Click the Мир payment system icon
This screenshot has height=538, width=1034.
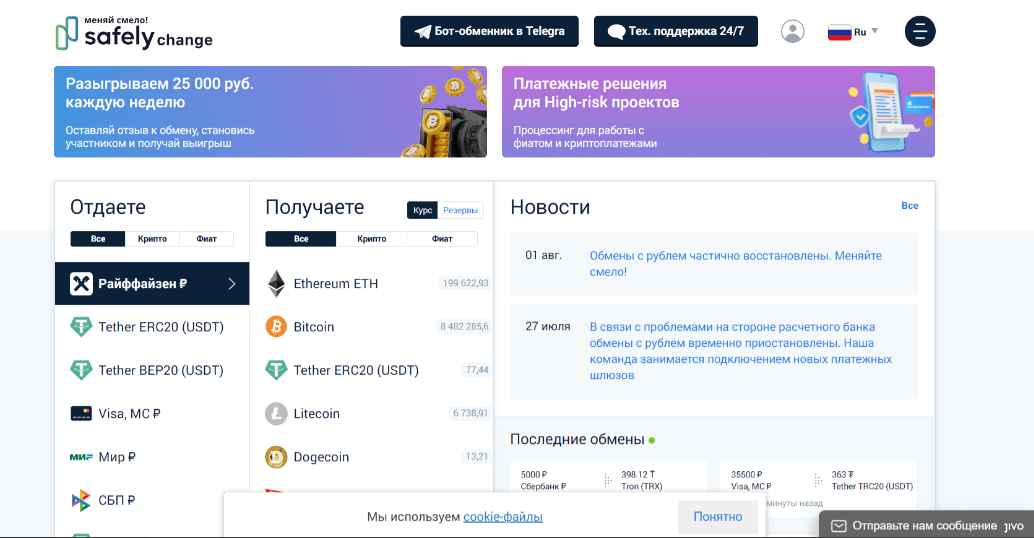pyautogui.click(x=81, y=457)
